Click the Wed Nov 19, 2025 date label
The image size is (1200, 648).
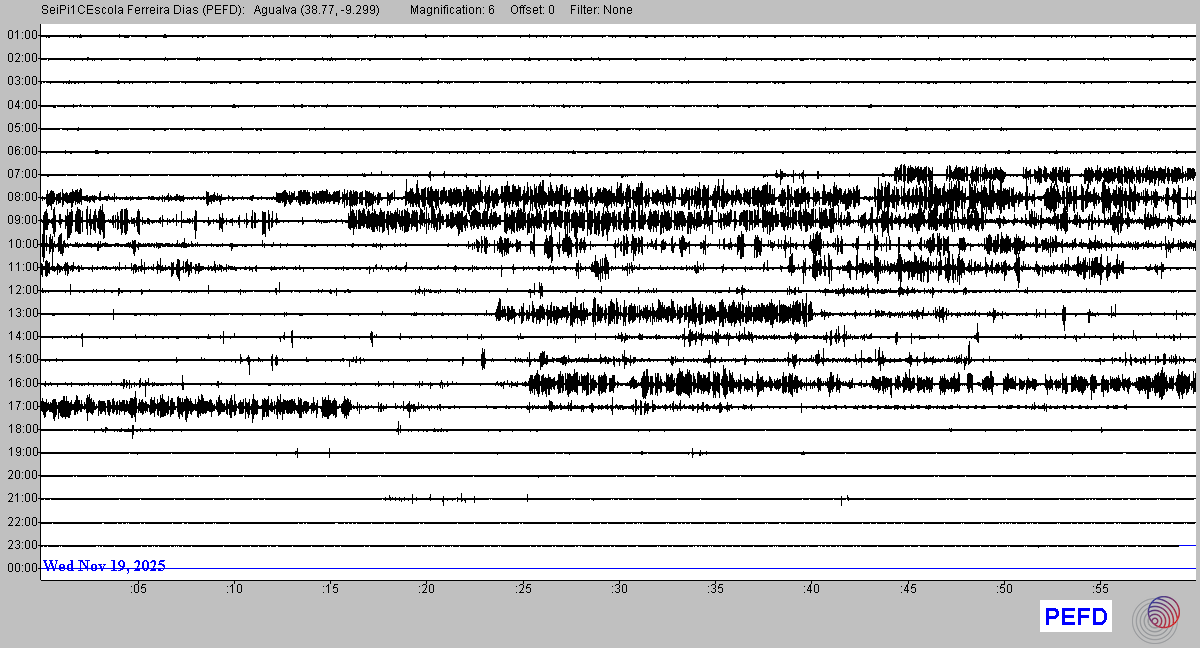tap(104, 566)
